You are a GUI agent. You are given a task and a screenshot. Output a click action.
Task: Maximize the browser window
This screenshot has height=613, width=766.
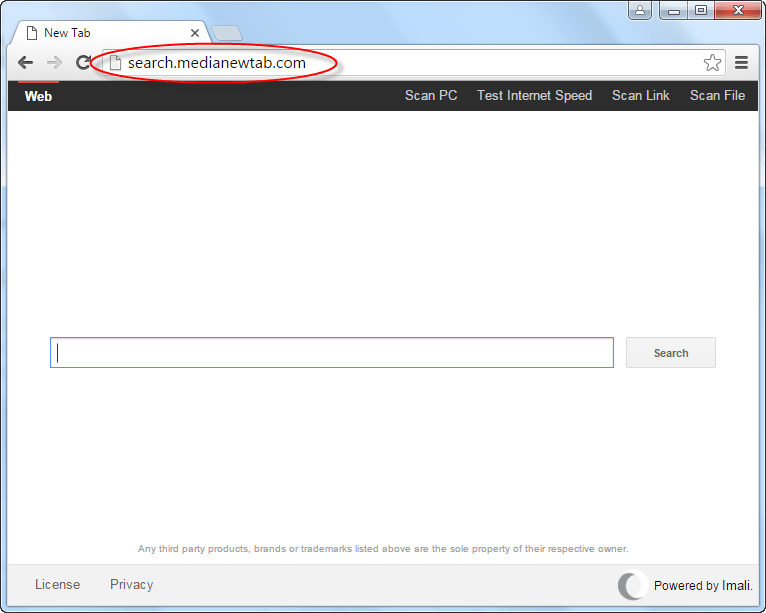(x=701, y=10)
